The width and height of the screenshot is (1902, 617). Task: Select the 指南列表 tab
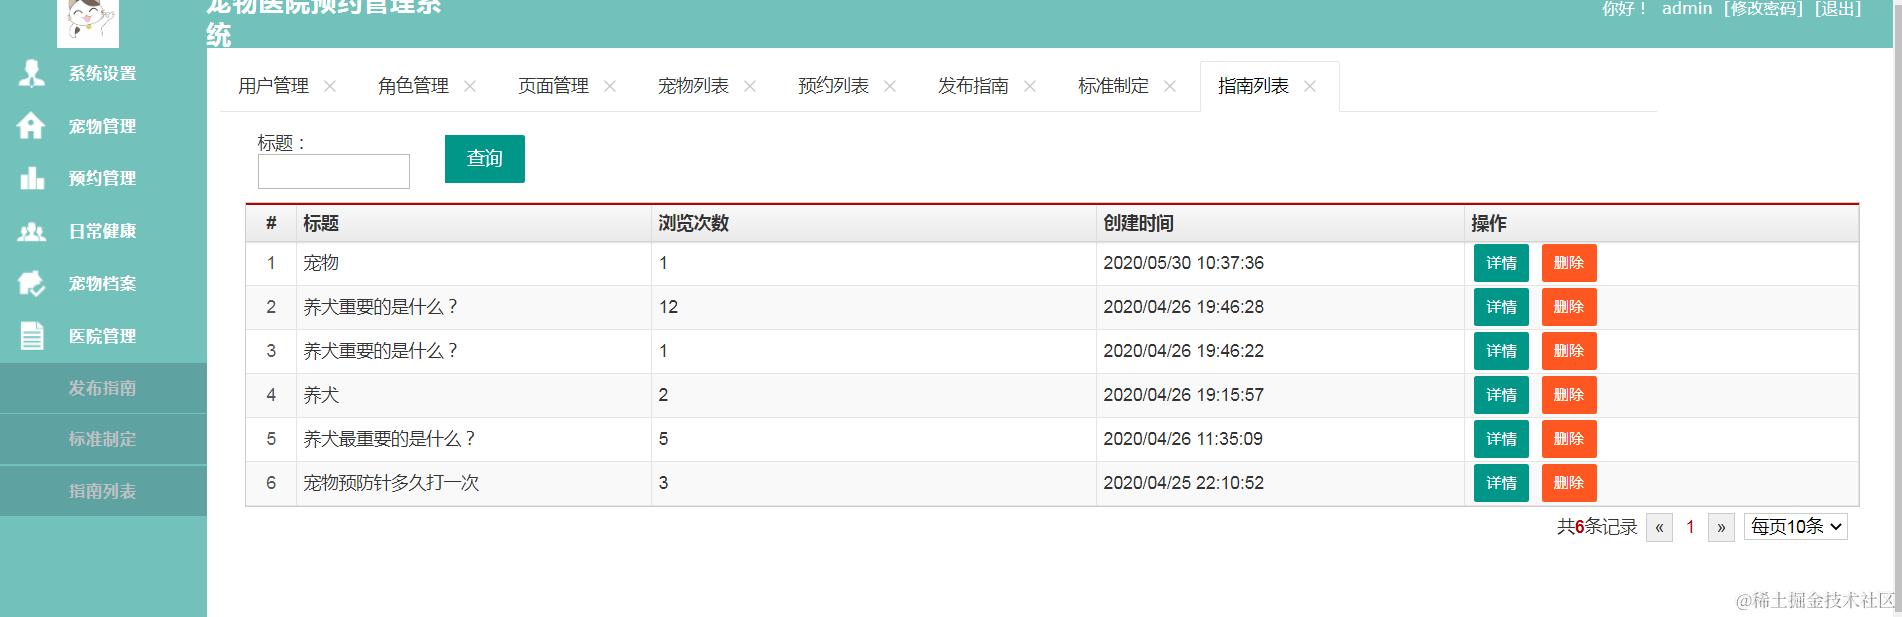pyautogui.click(x=1253, y=86)
